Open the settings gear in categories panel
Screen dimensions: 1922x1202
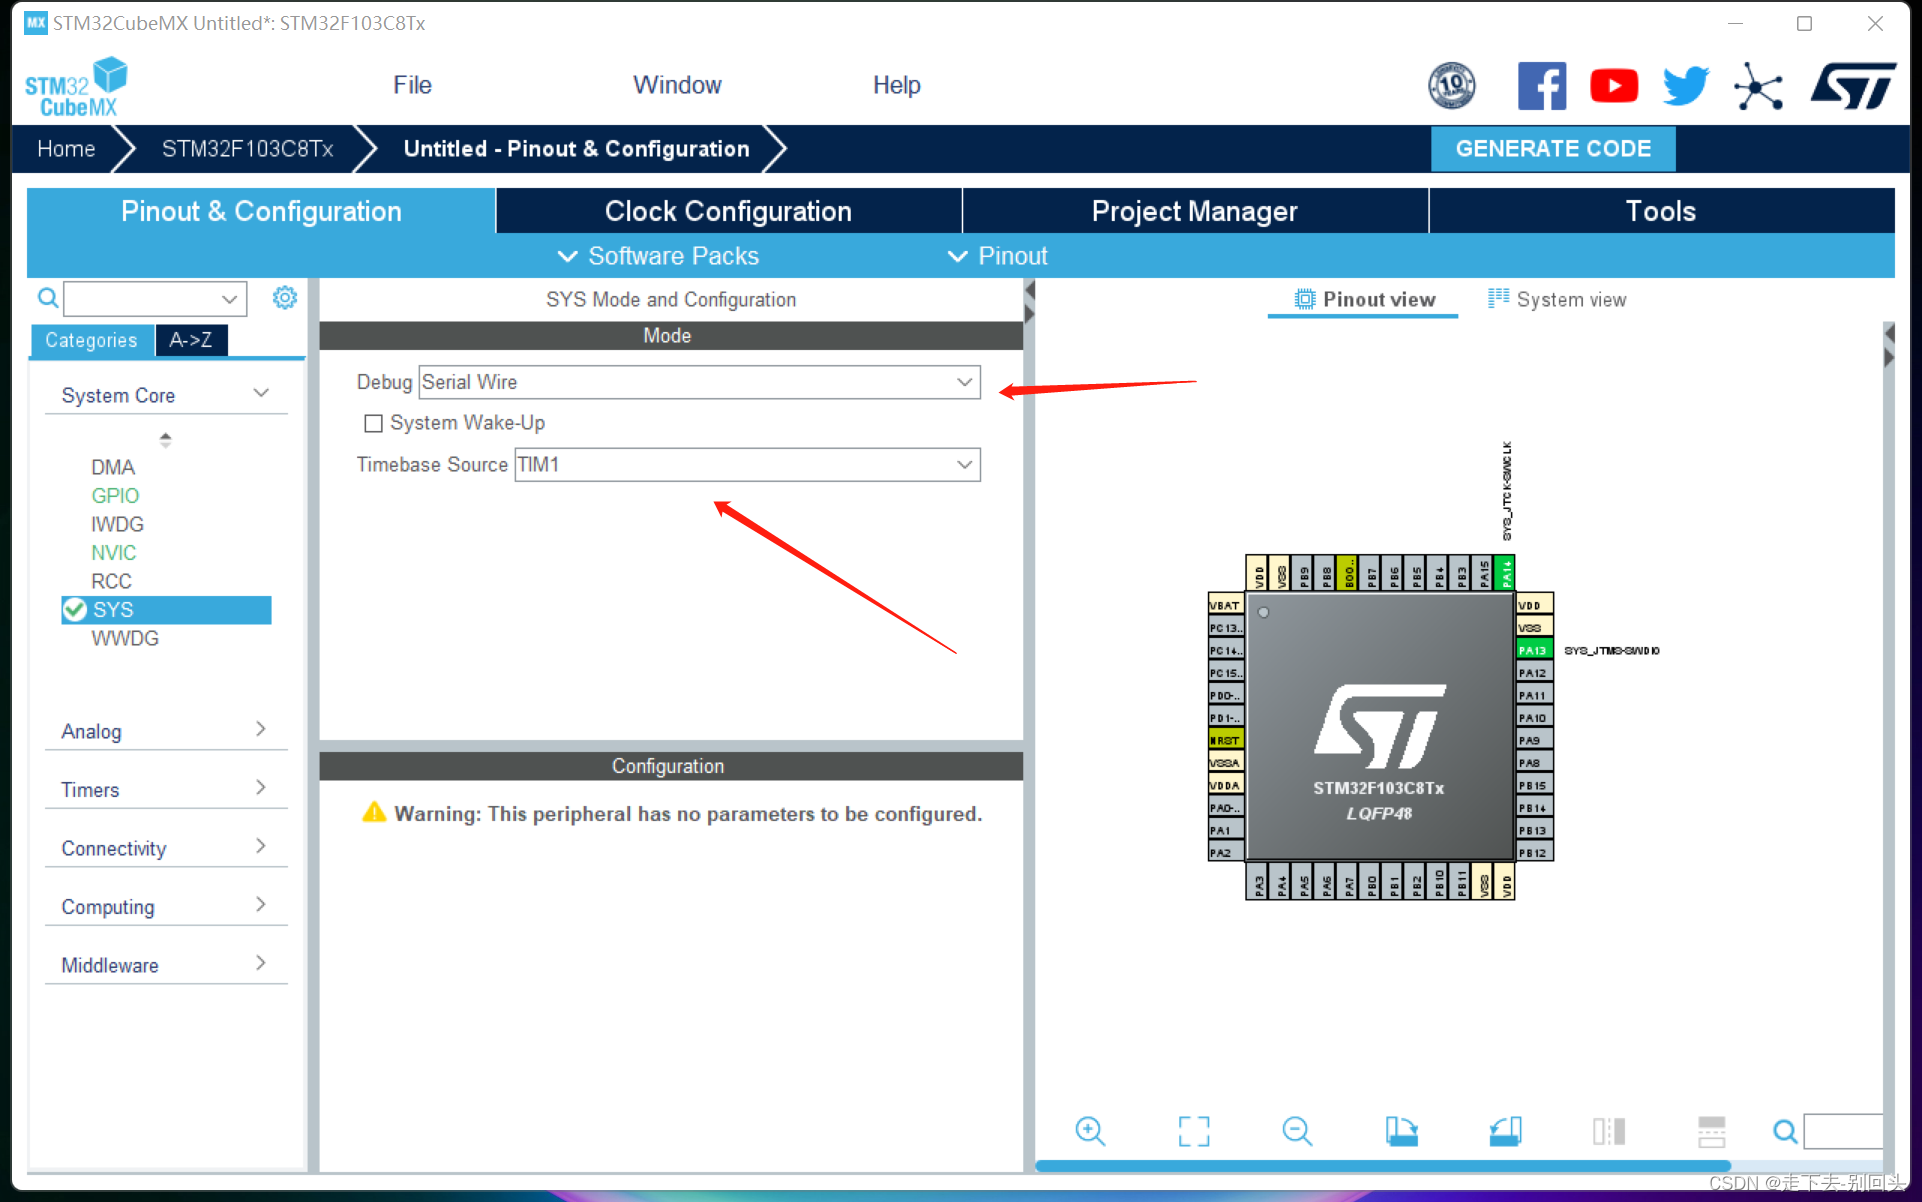285,298
